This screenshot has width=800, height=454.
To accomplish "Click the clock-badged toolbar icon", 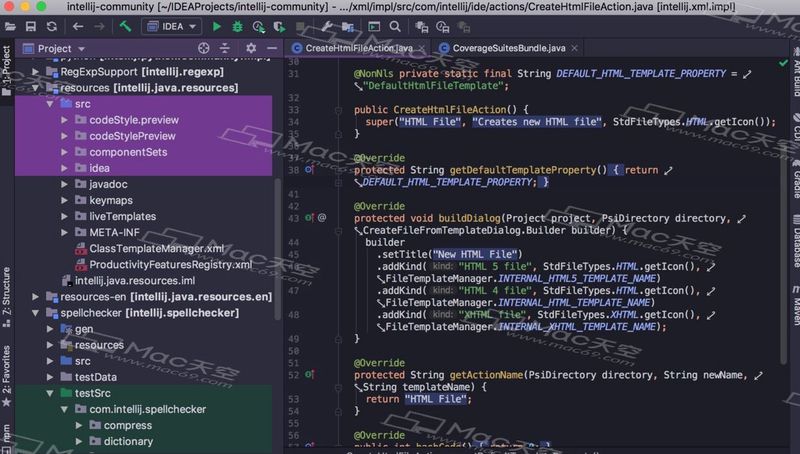I will (x=443, y=27).
